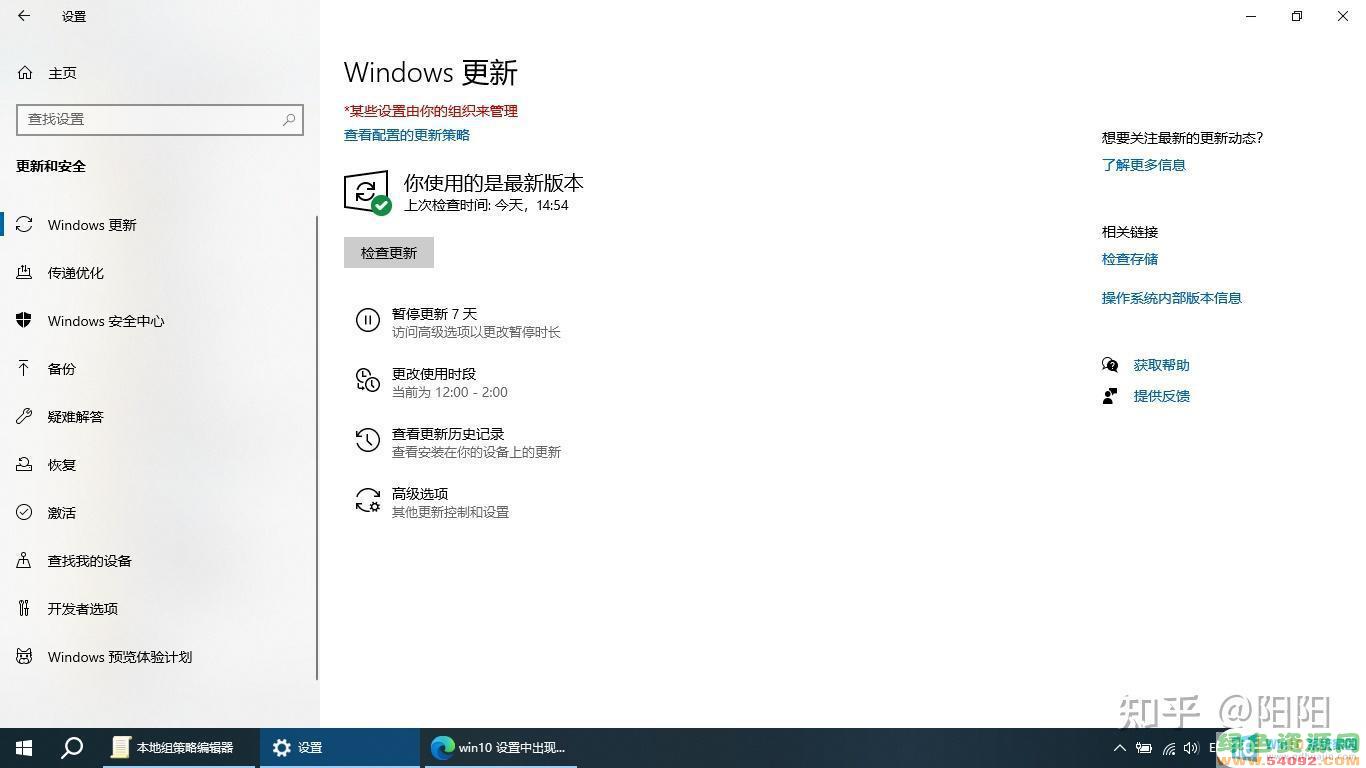Click the clock icon for 更改使用时段
The image size is (1366, 768).
point(368,380)
